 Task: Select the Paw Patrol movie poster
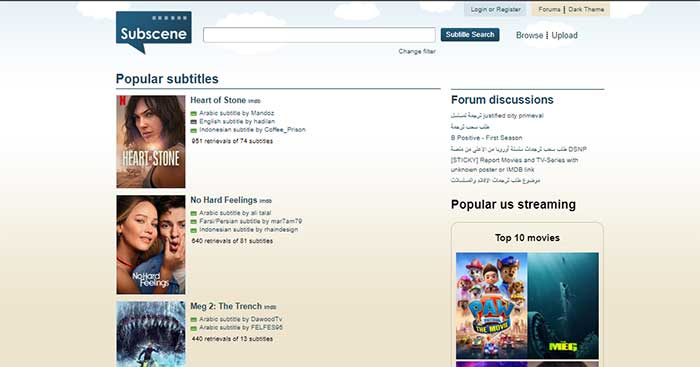tap(492, 306)
